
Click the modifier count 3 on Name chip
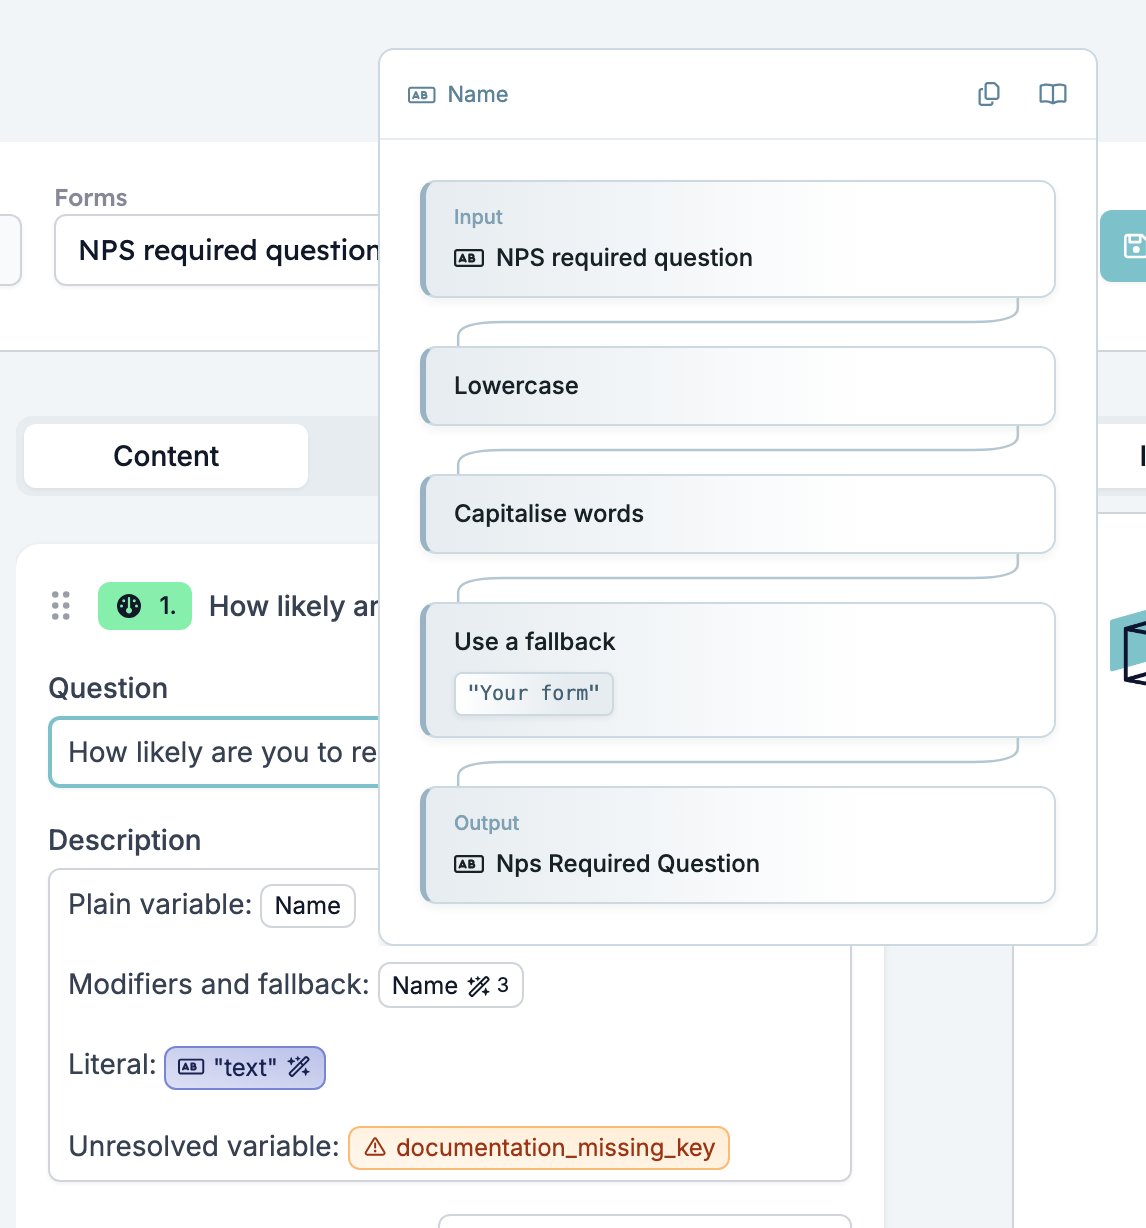[503, 985]
